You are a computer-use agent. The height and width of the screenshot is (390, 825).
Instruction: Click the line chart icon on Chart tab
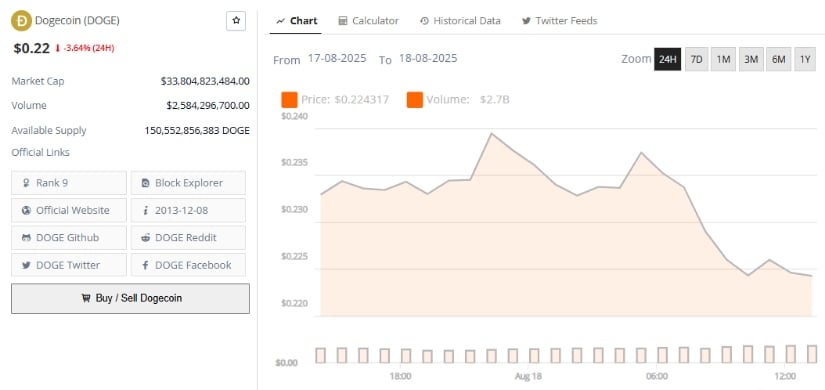[280, 21]
